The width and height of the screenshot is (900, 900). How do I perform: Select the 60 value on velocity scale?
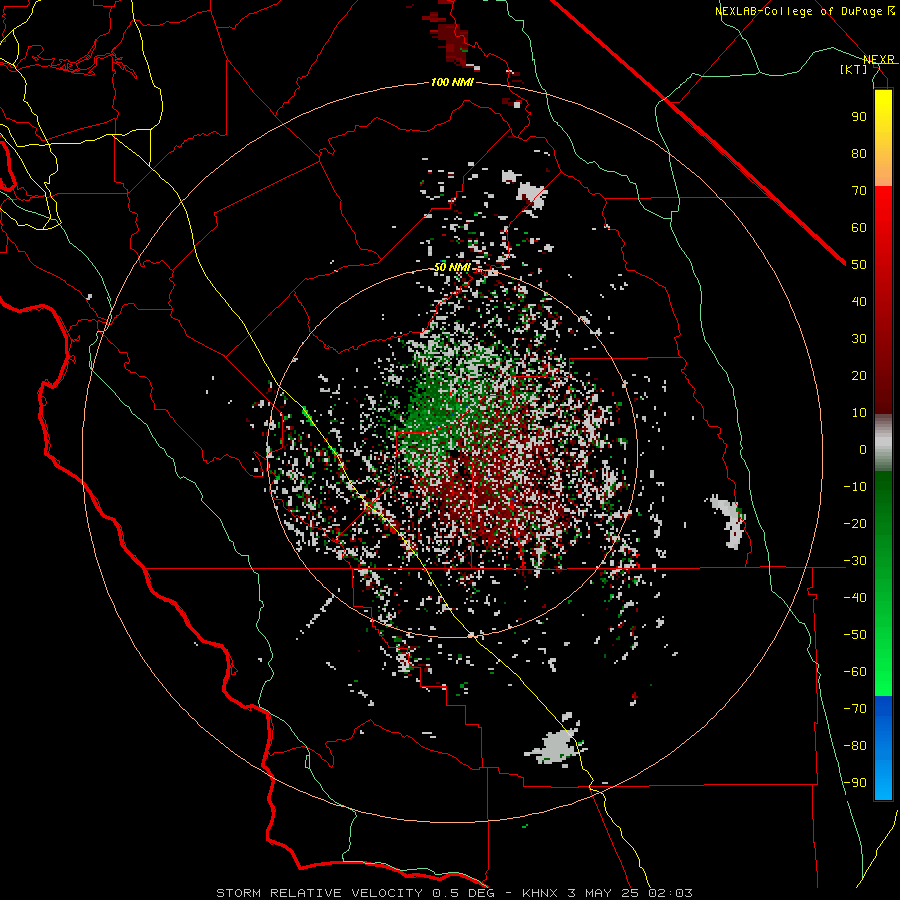click(859, 227)
